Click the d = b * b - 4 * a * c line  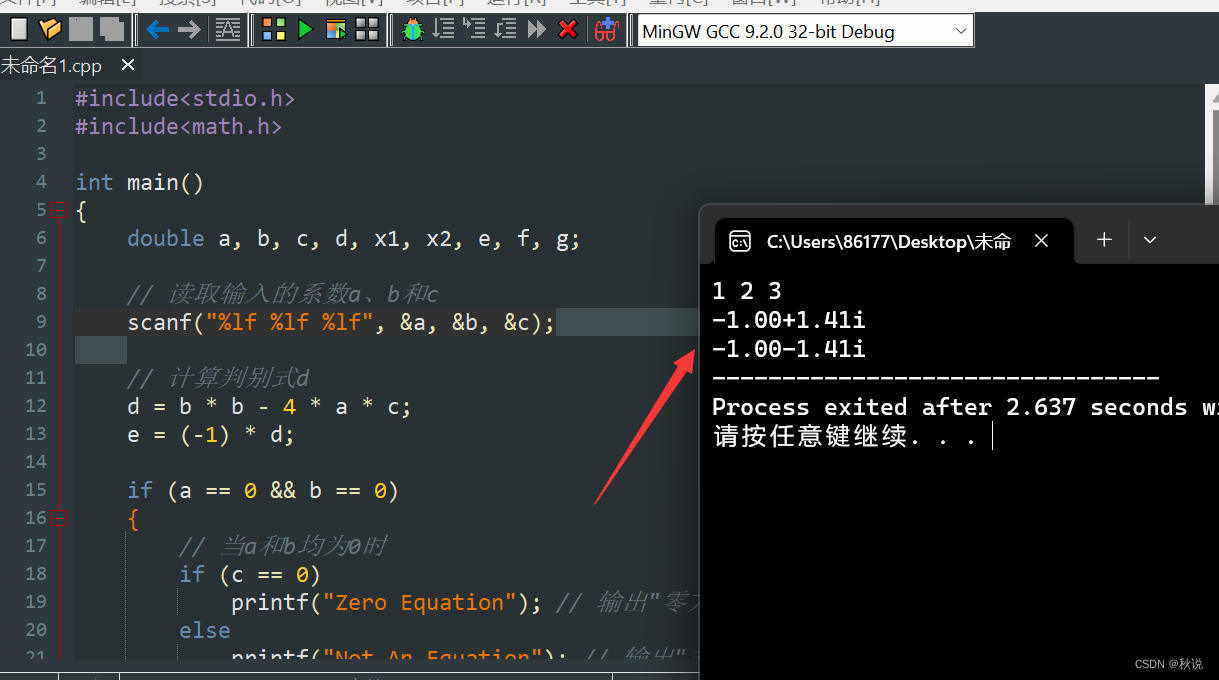point(270,407)
